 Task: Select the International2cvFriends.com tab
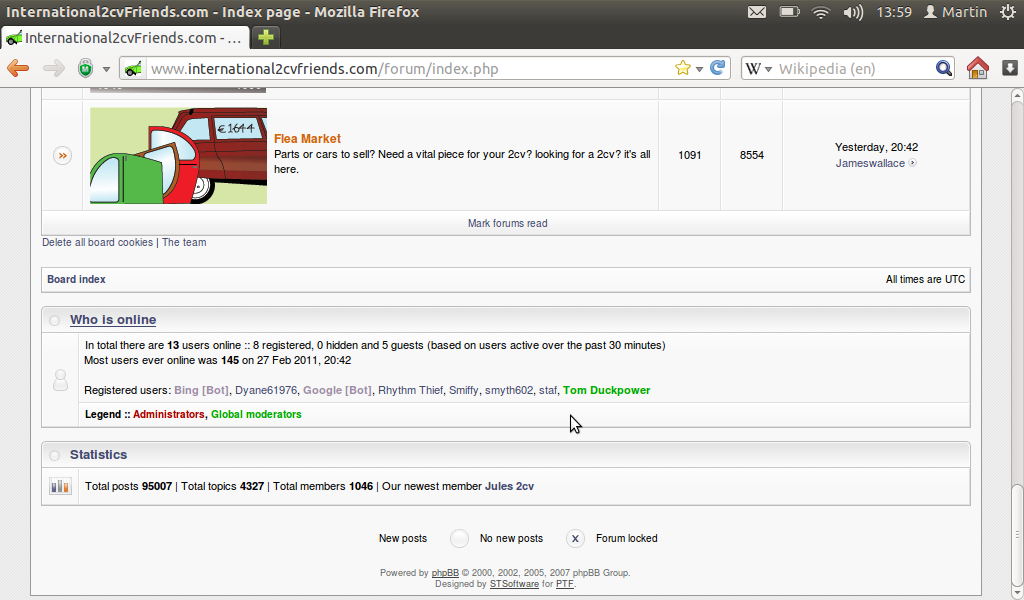tap(125, 38)
